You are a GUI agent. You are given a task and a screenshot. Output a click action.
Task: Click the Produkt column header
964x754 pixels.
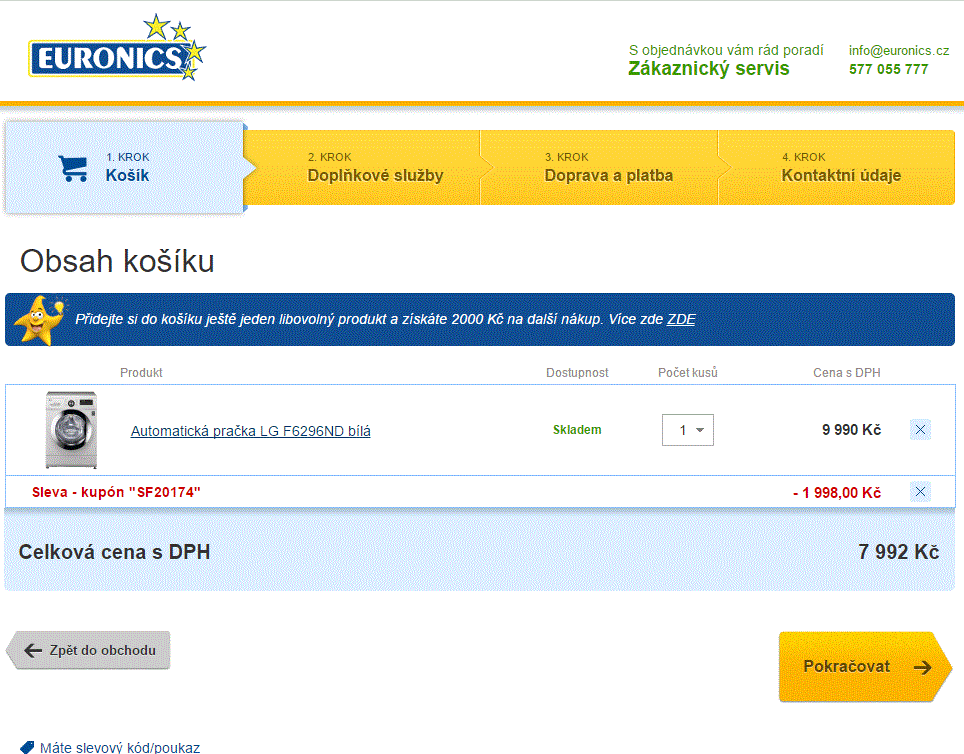pyautogui.click(x=141, y=373)
